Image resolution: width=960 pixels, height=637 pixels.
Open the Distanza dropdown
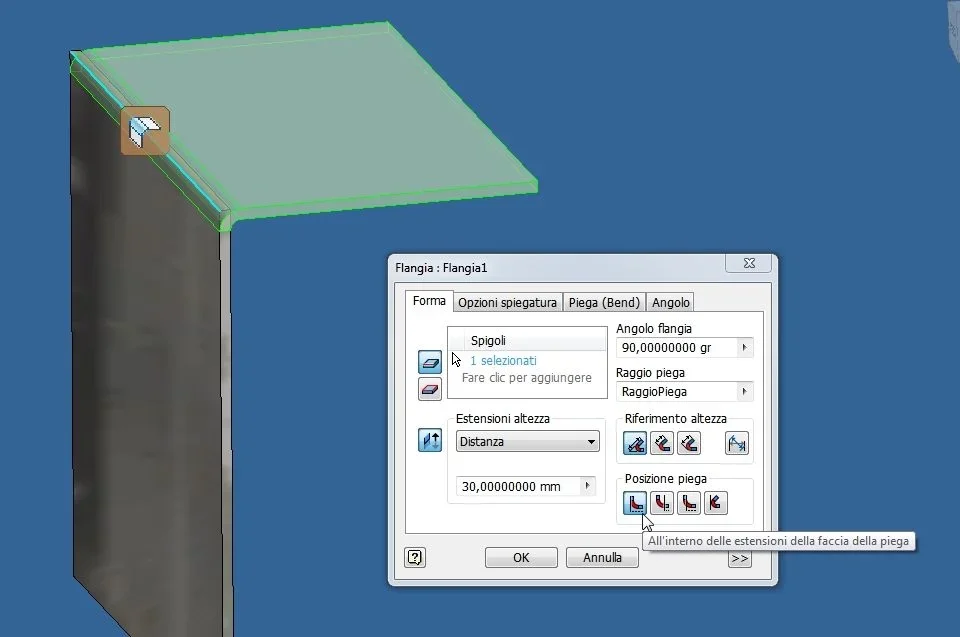tap(528, 442)
